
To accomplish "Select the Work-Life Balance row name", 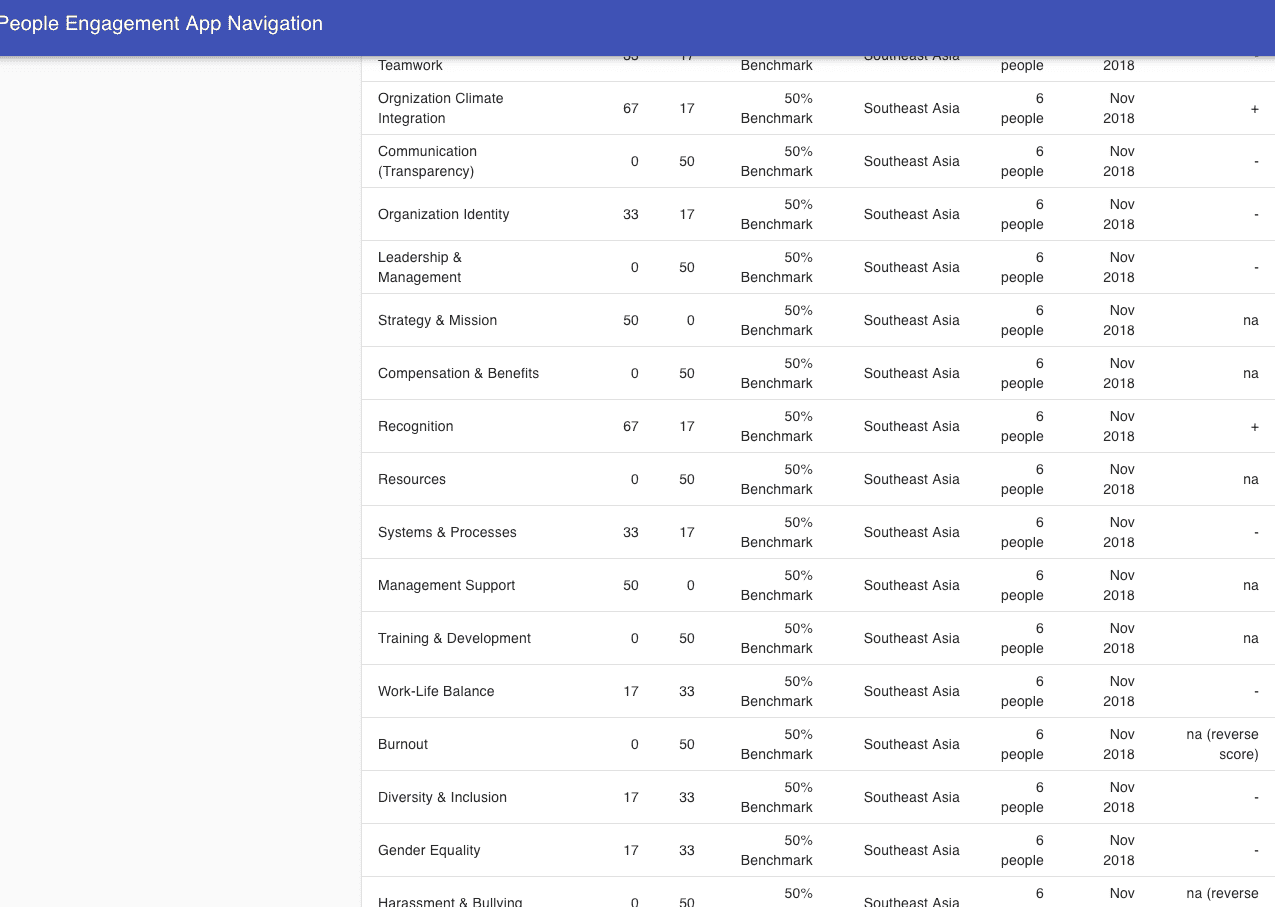I will pyautogui.click(x=436, y=691).
